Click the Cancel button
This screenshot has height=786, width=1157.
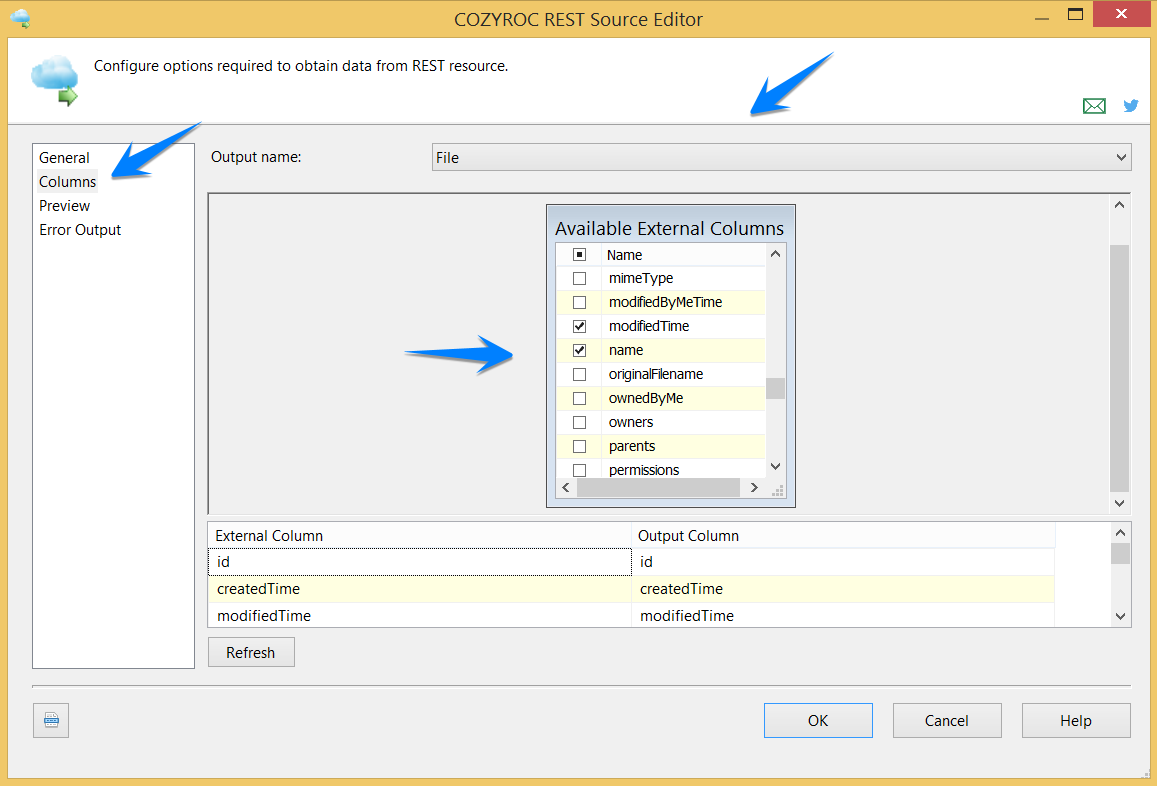tap(947, 720)
